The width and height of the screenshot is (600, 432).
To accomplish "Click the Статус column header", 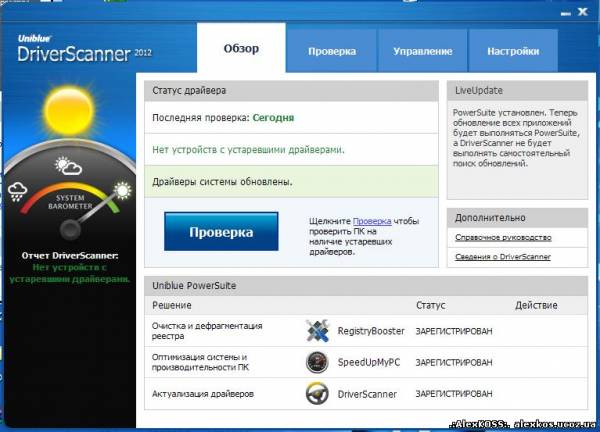I will [430, 305].
